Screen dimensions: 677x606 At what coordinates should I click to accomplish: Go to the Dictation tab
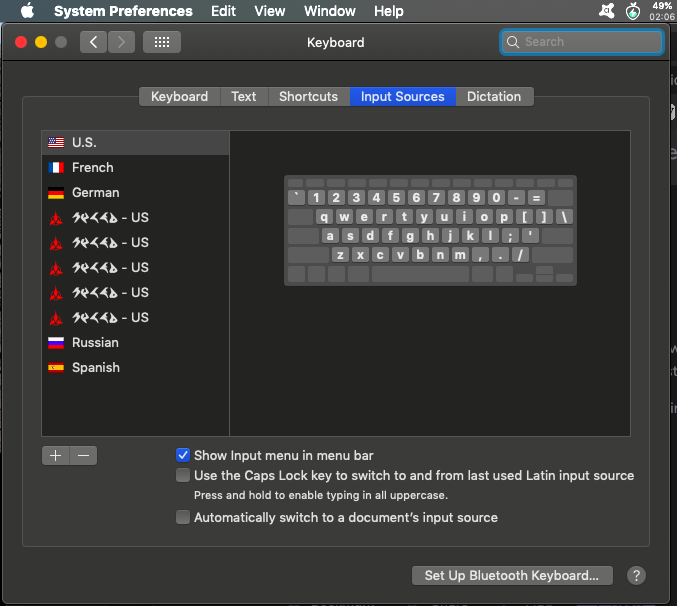tap(494, 96)
